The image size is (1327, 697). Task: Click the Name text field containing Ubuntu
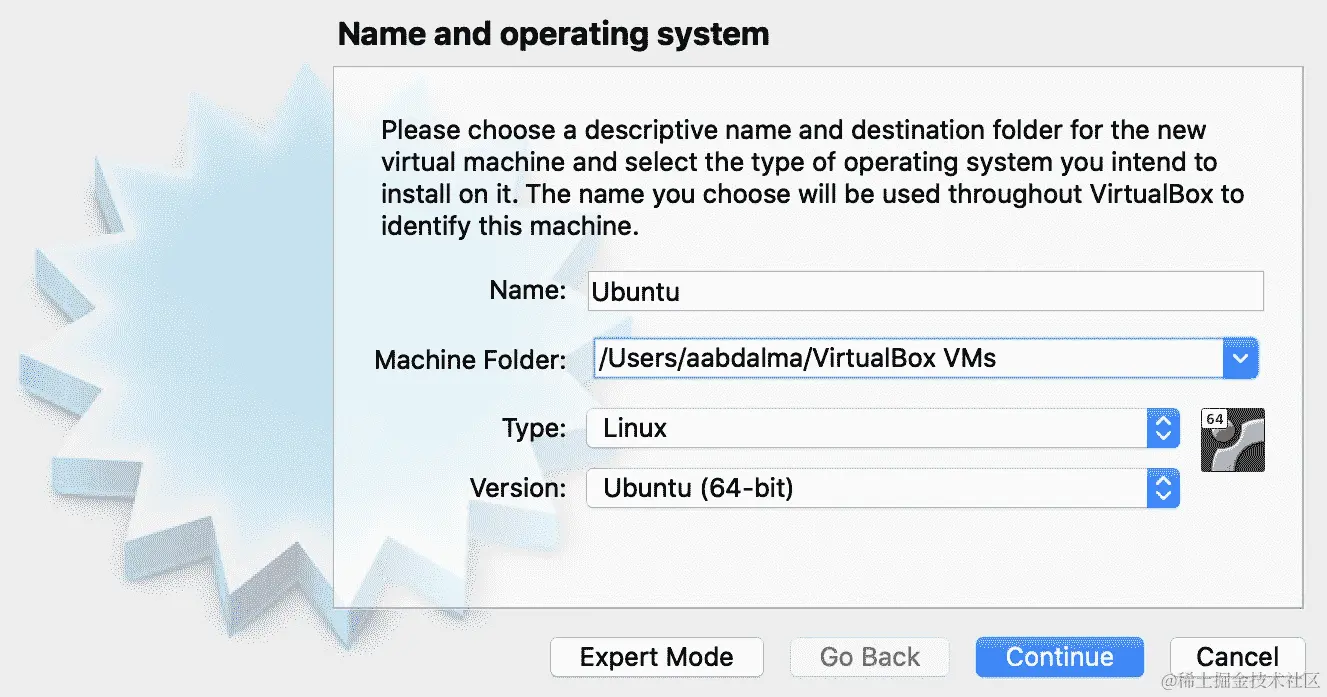[x=926, y=291]
